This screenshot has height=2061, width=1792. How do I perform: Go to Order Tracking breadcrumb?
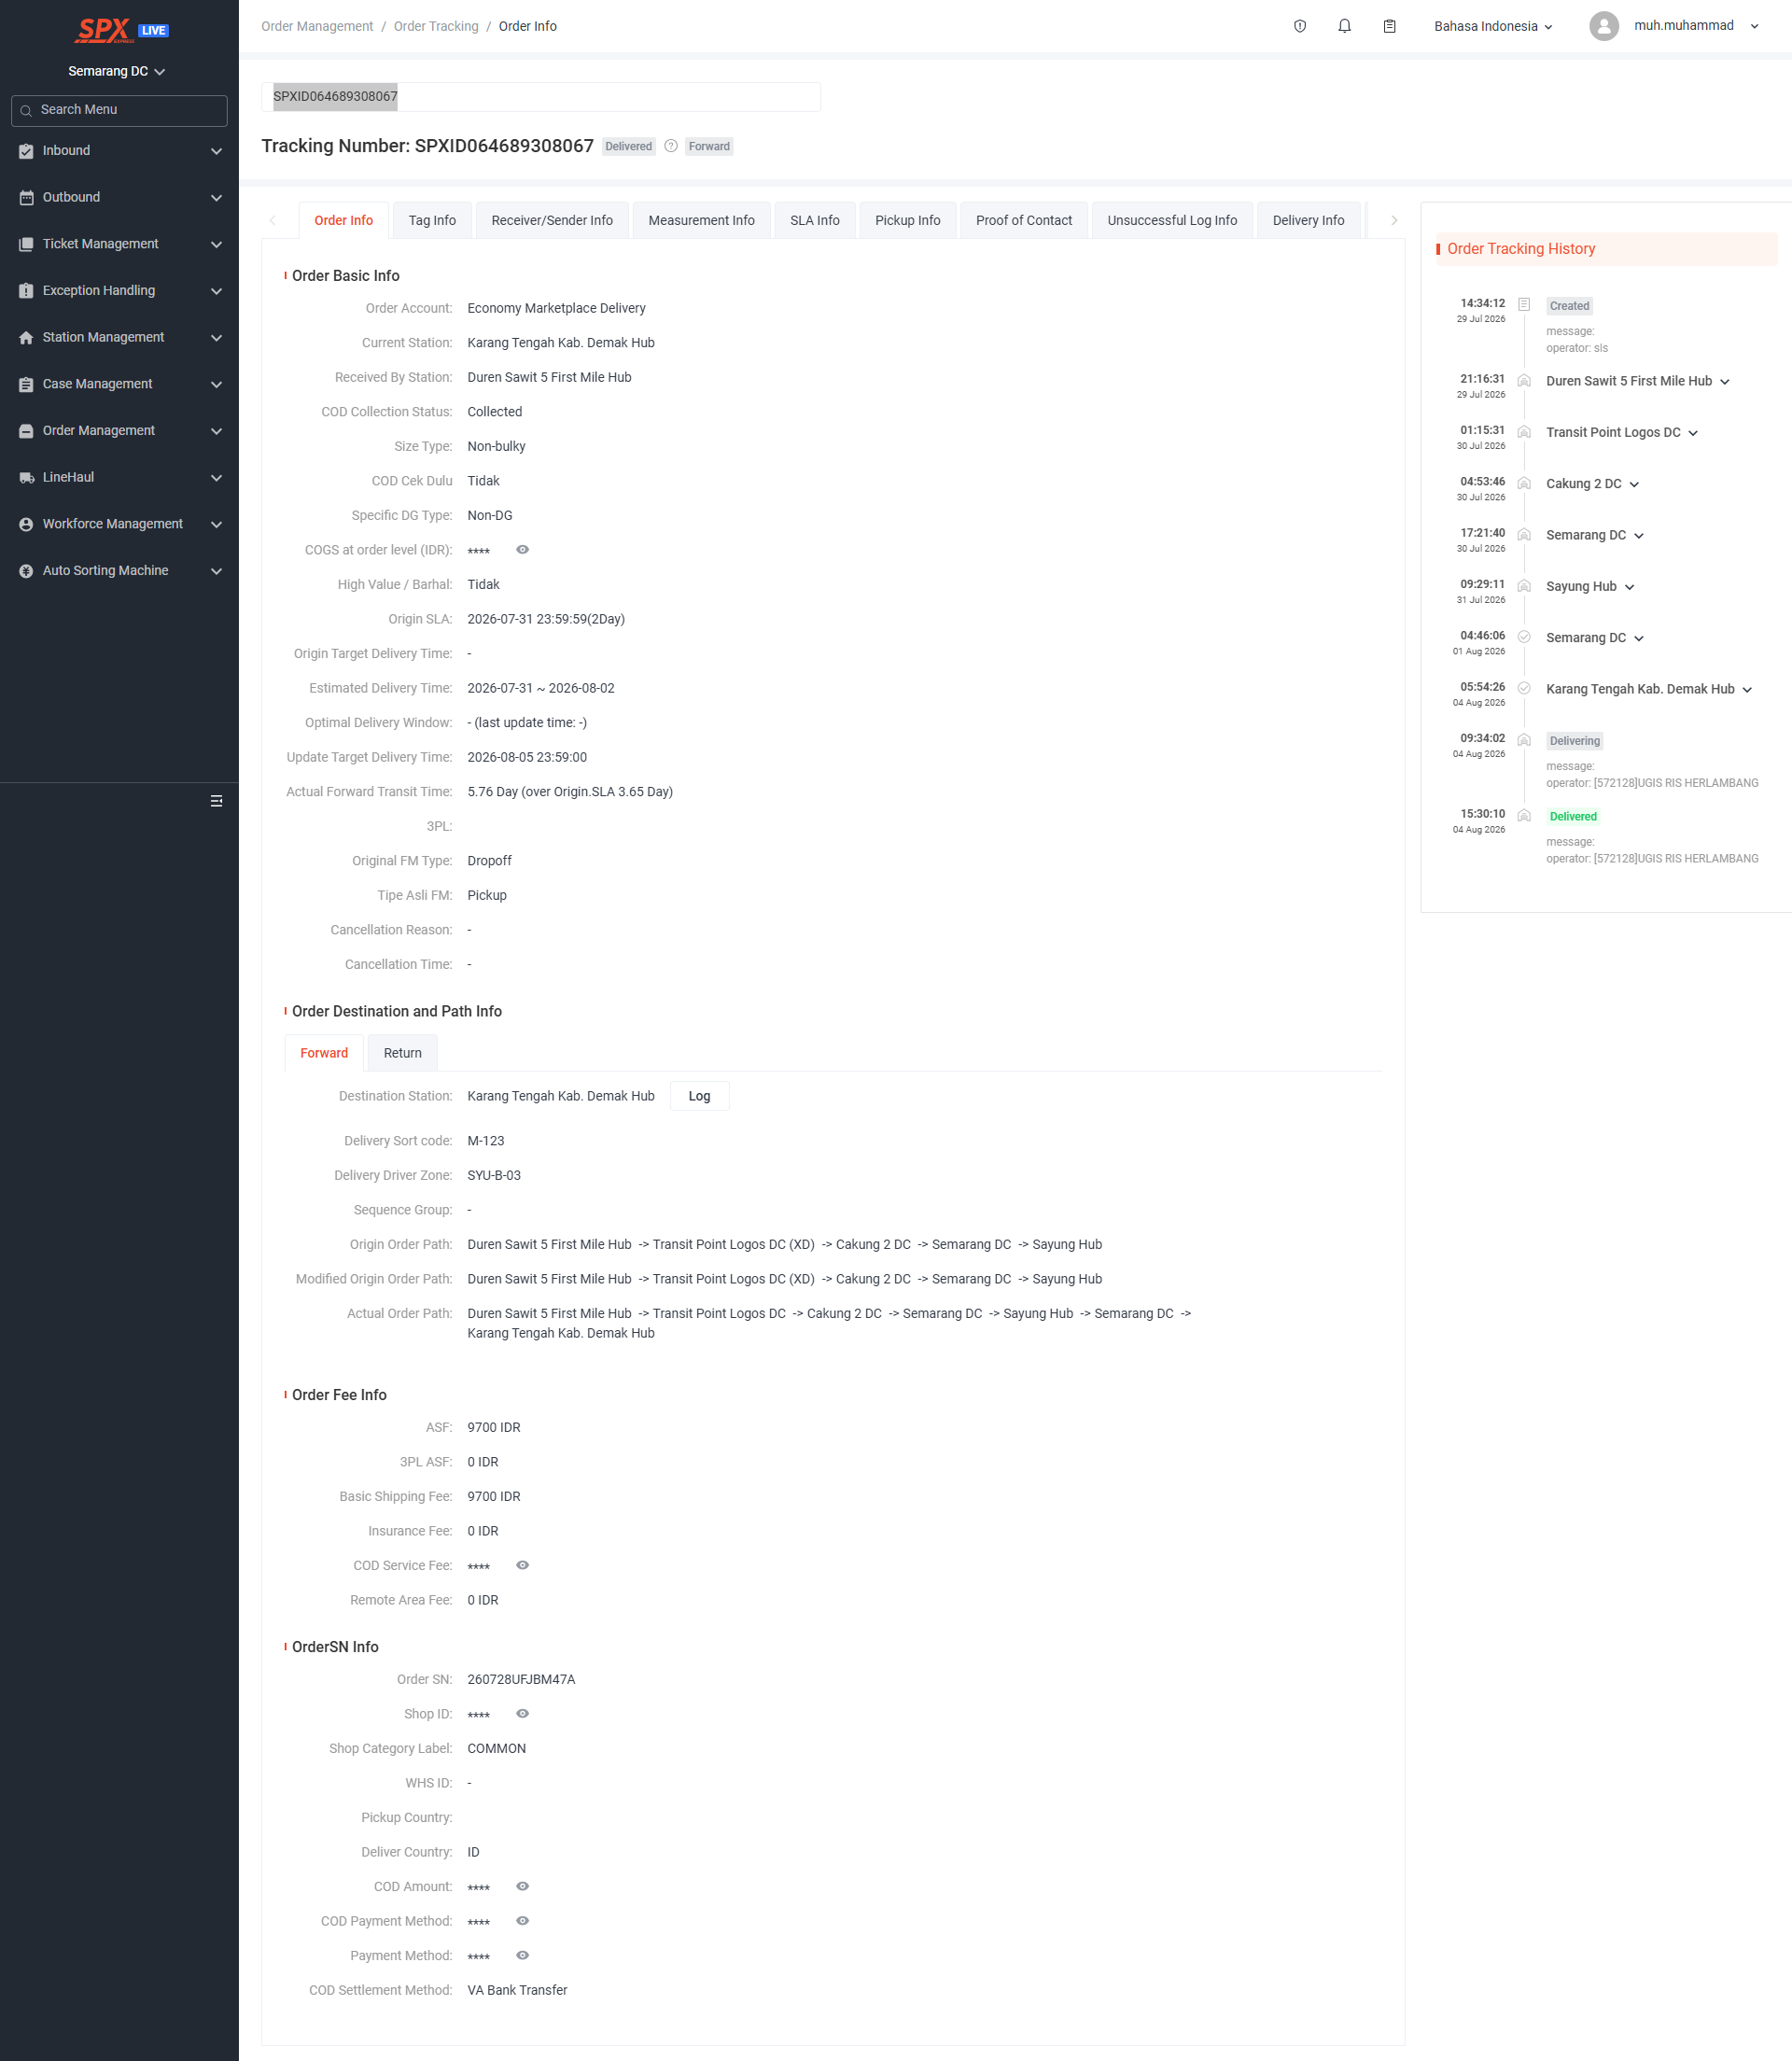436,26
